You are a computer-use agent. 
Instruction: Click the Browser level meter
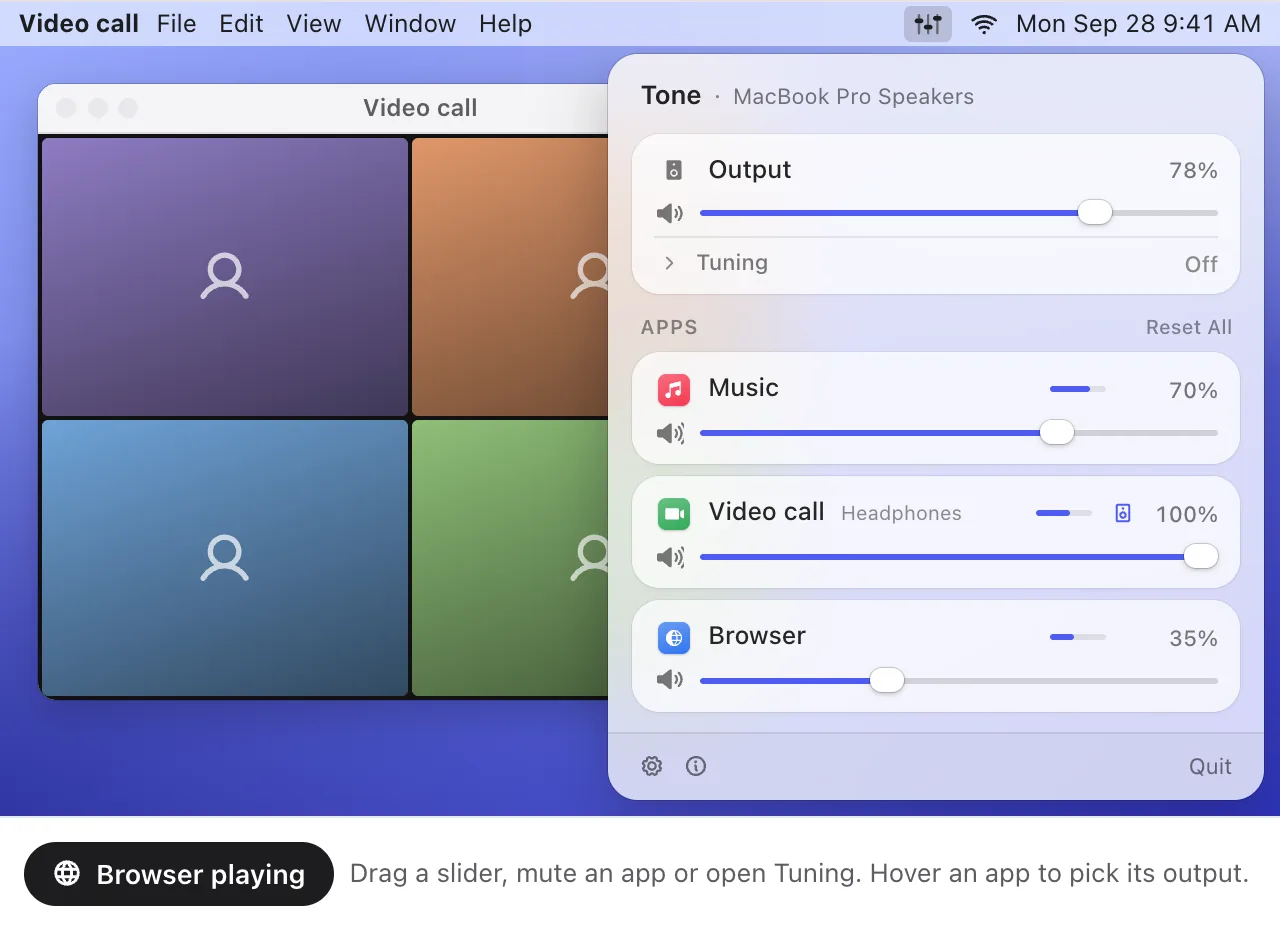coord(1078,637)
